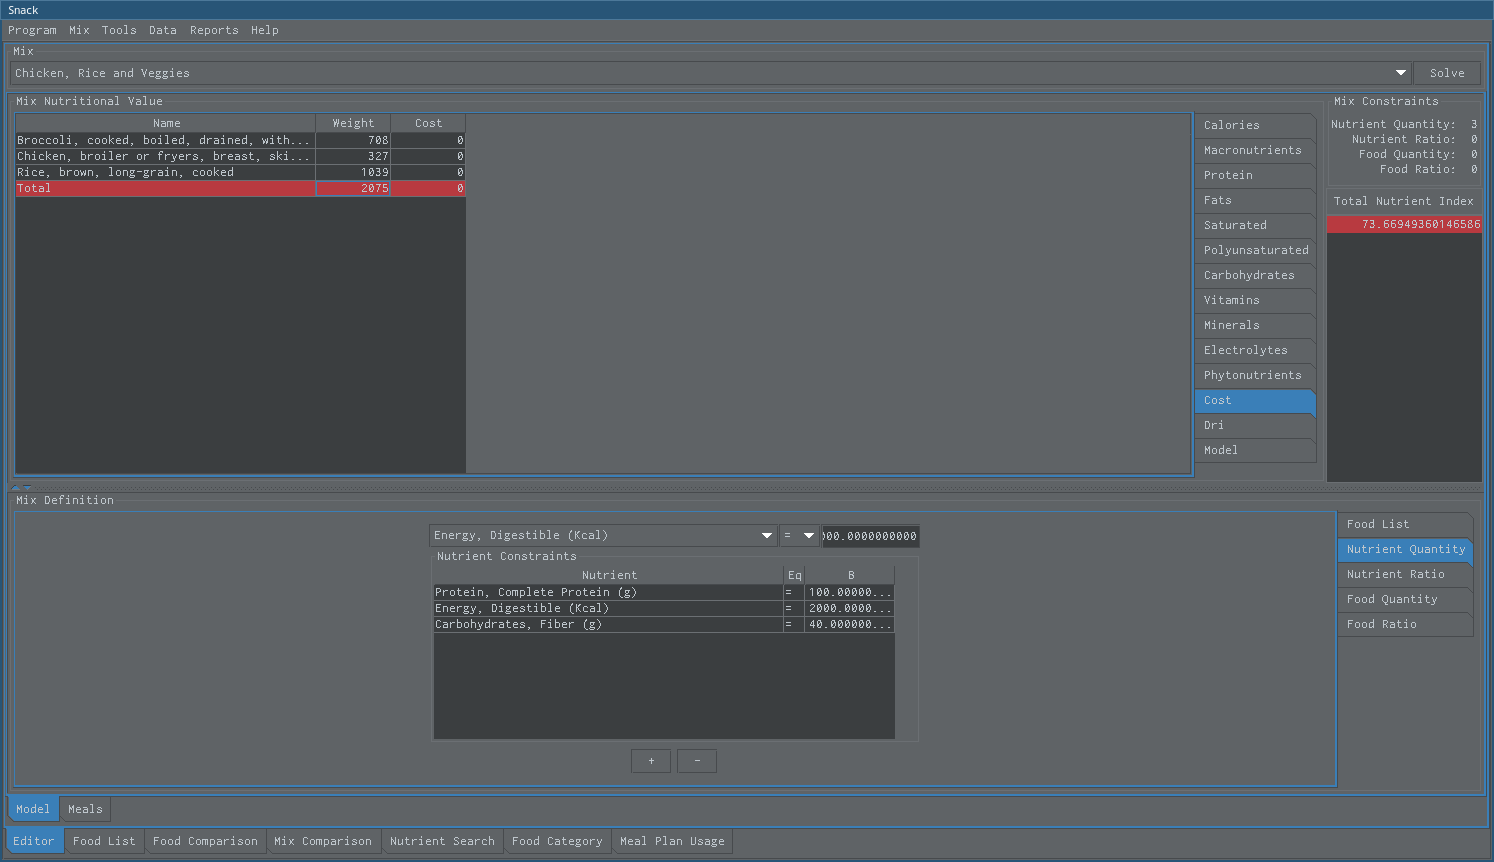Select the Carbohydrates, Fiber (g) constraint row
This screenshot has height=862, width=1494.
tap(664, 624)
